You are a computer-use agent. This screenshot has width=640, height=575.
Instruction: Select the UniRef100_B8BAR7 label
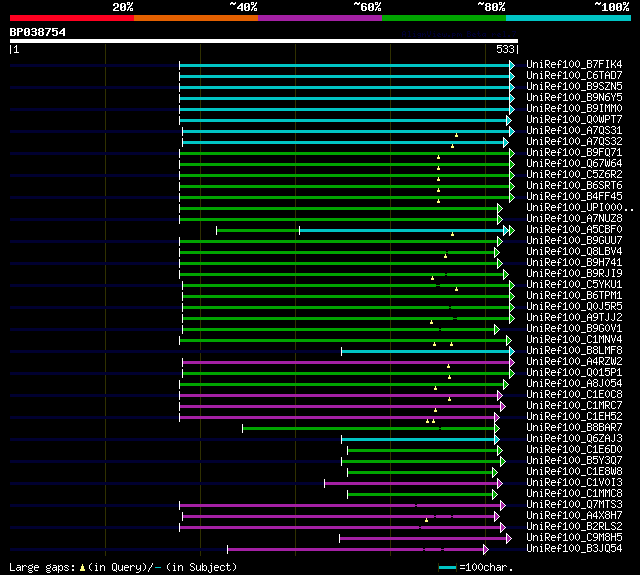coord(574,428)
